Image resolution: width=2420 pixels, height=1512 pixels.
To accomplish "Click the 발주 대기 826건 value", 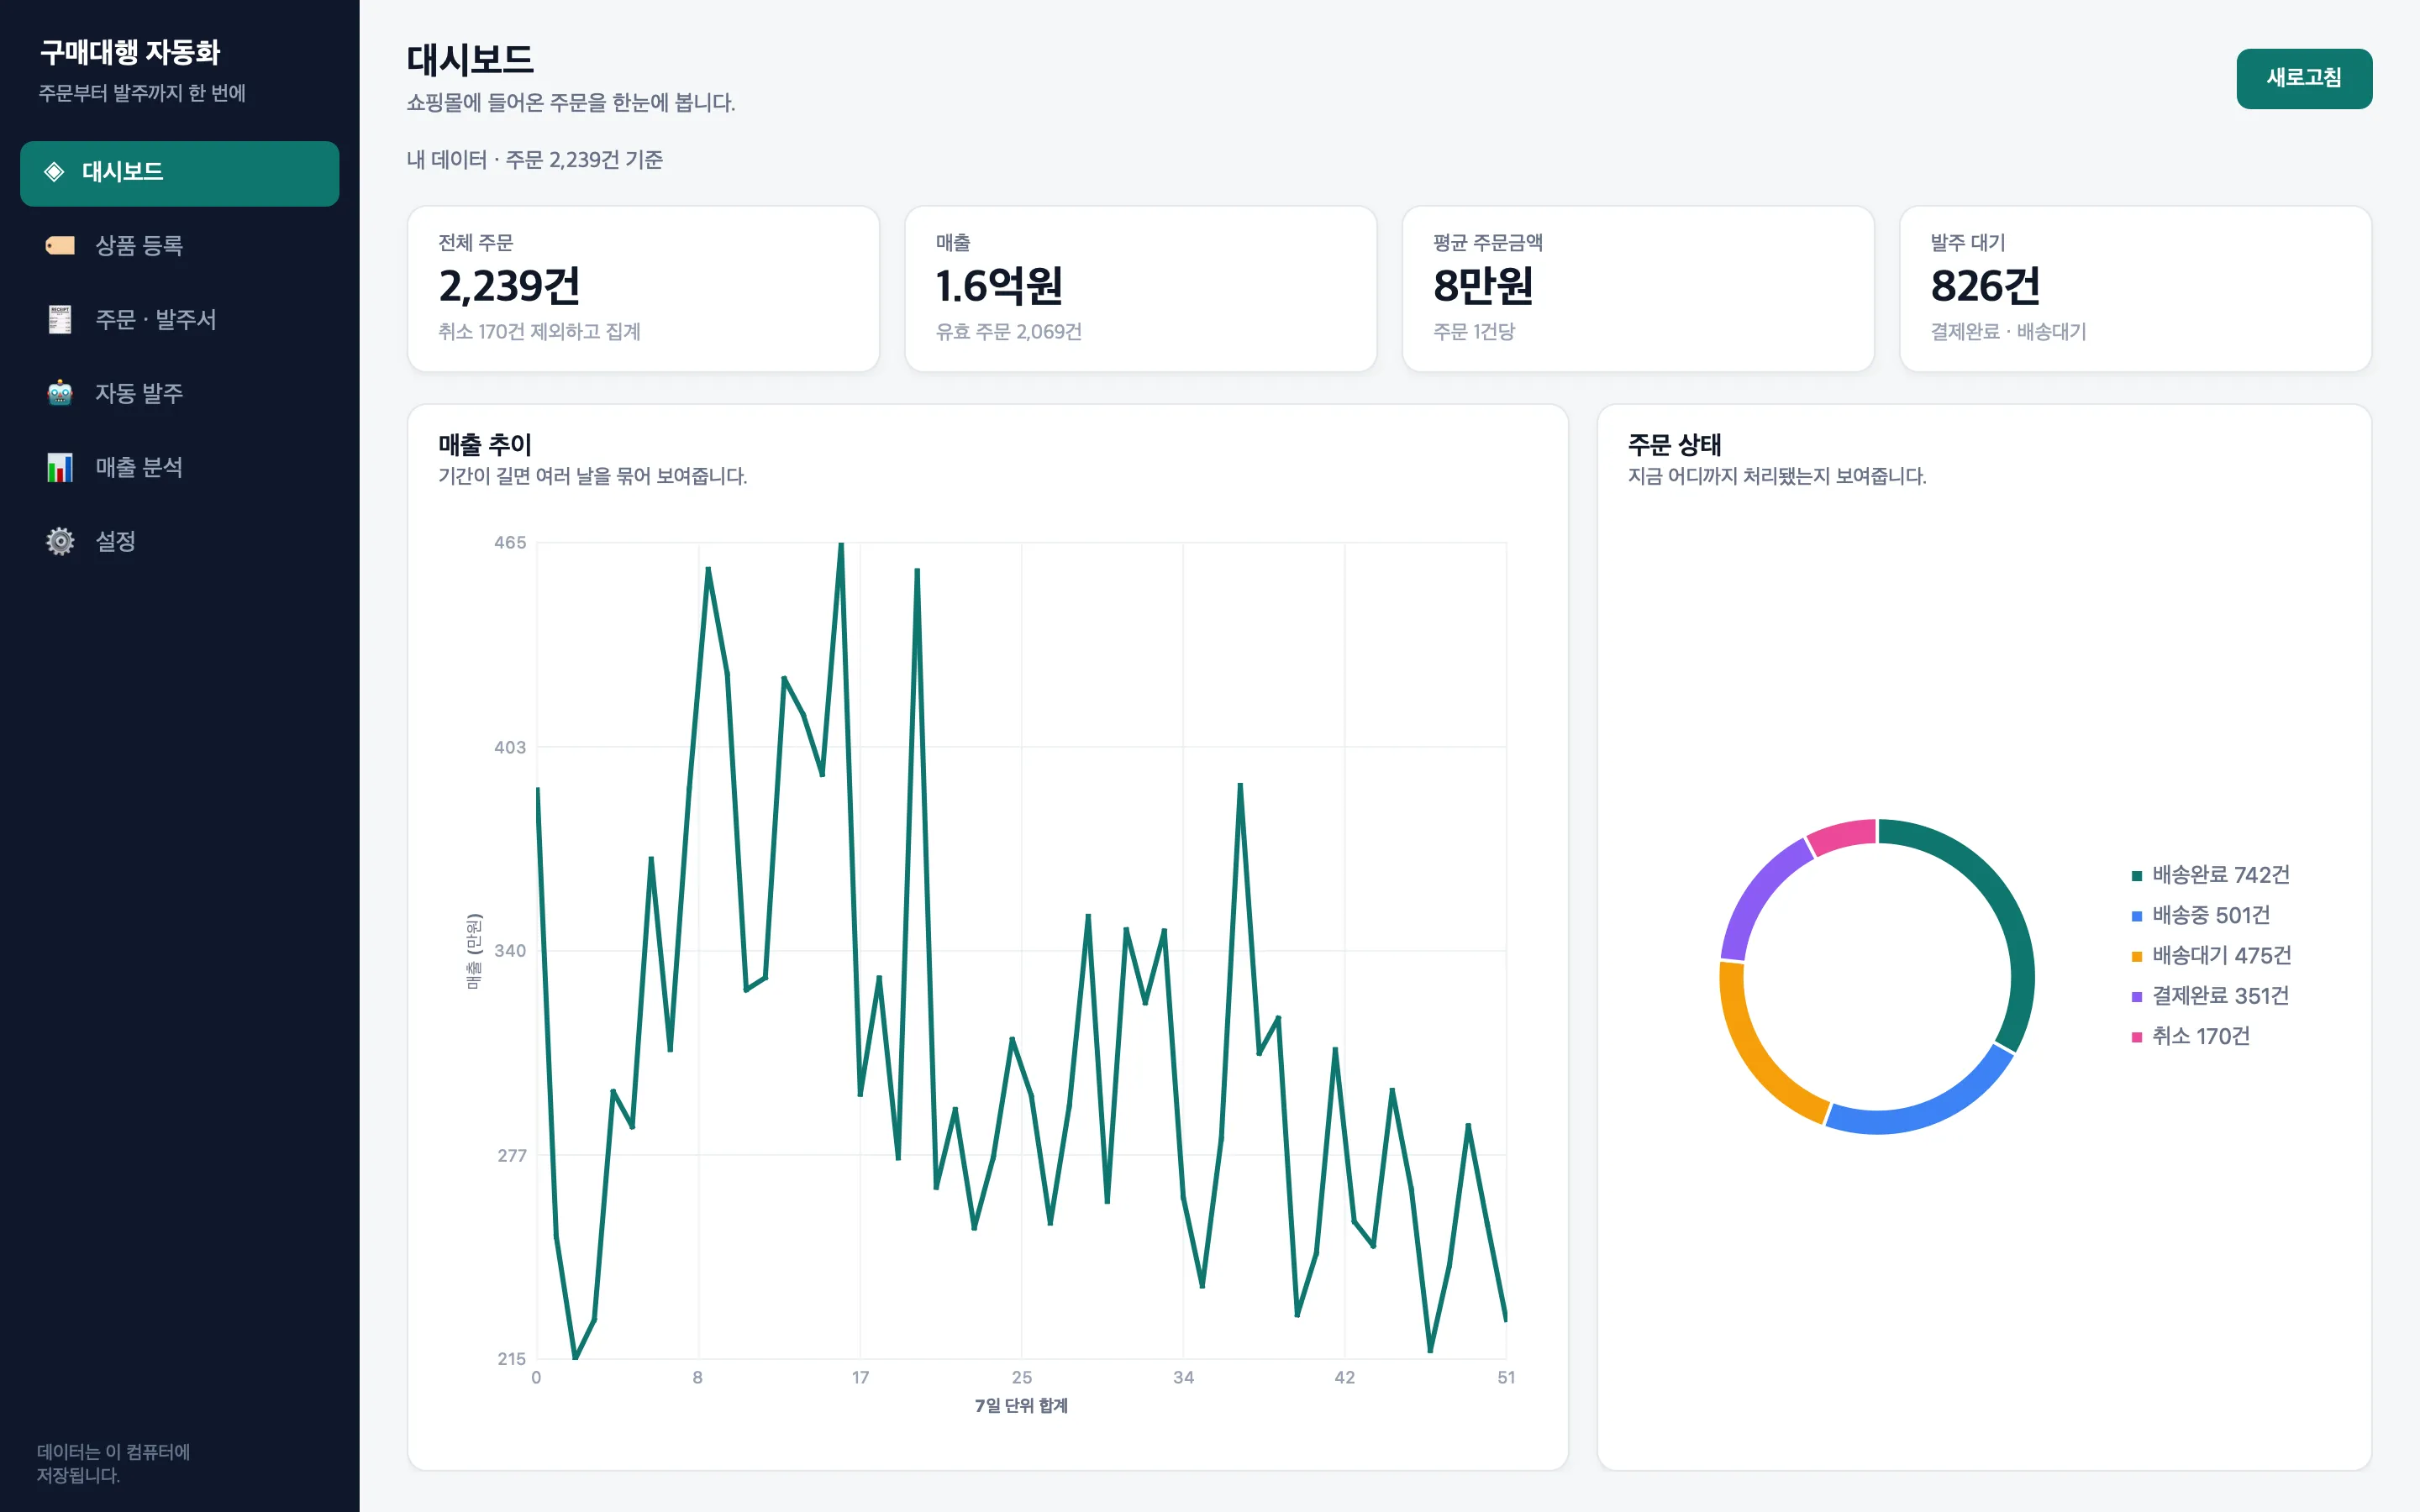I will click(1985, 287).
